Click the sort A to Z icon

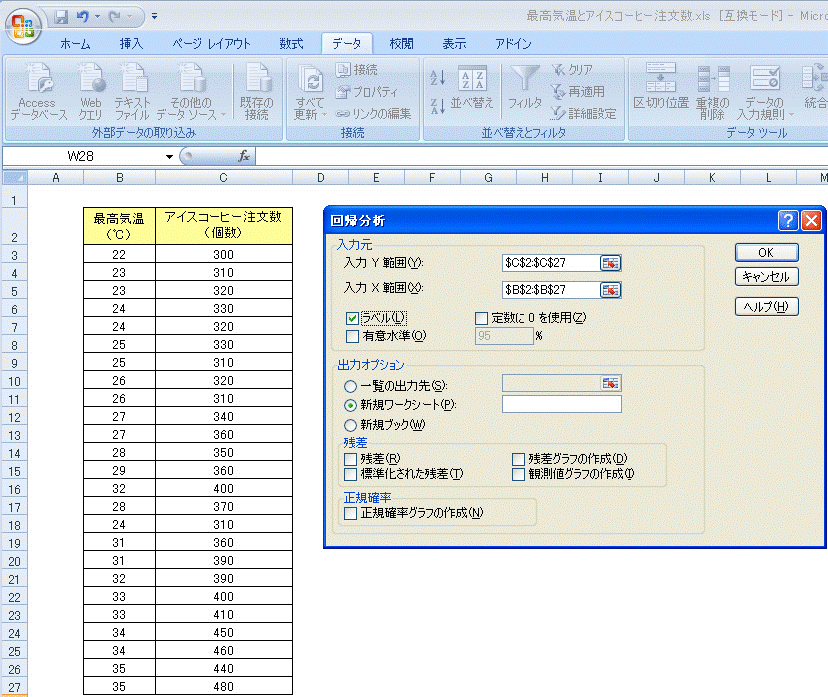pyautogui.click(x=436, y=78)
